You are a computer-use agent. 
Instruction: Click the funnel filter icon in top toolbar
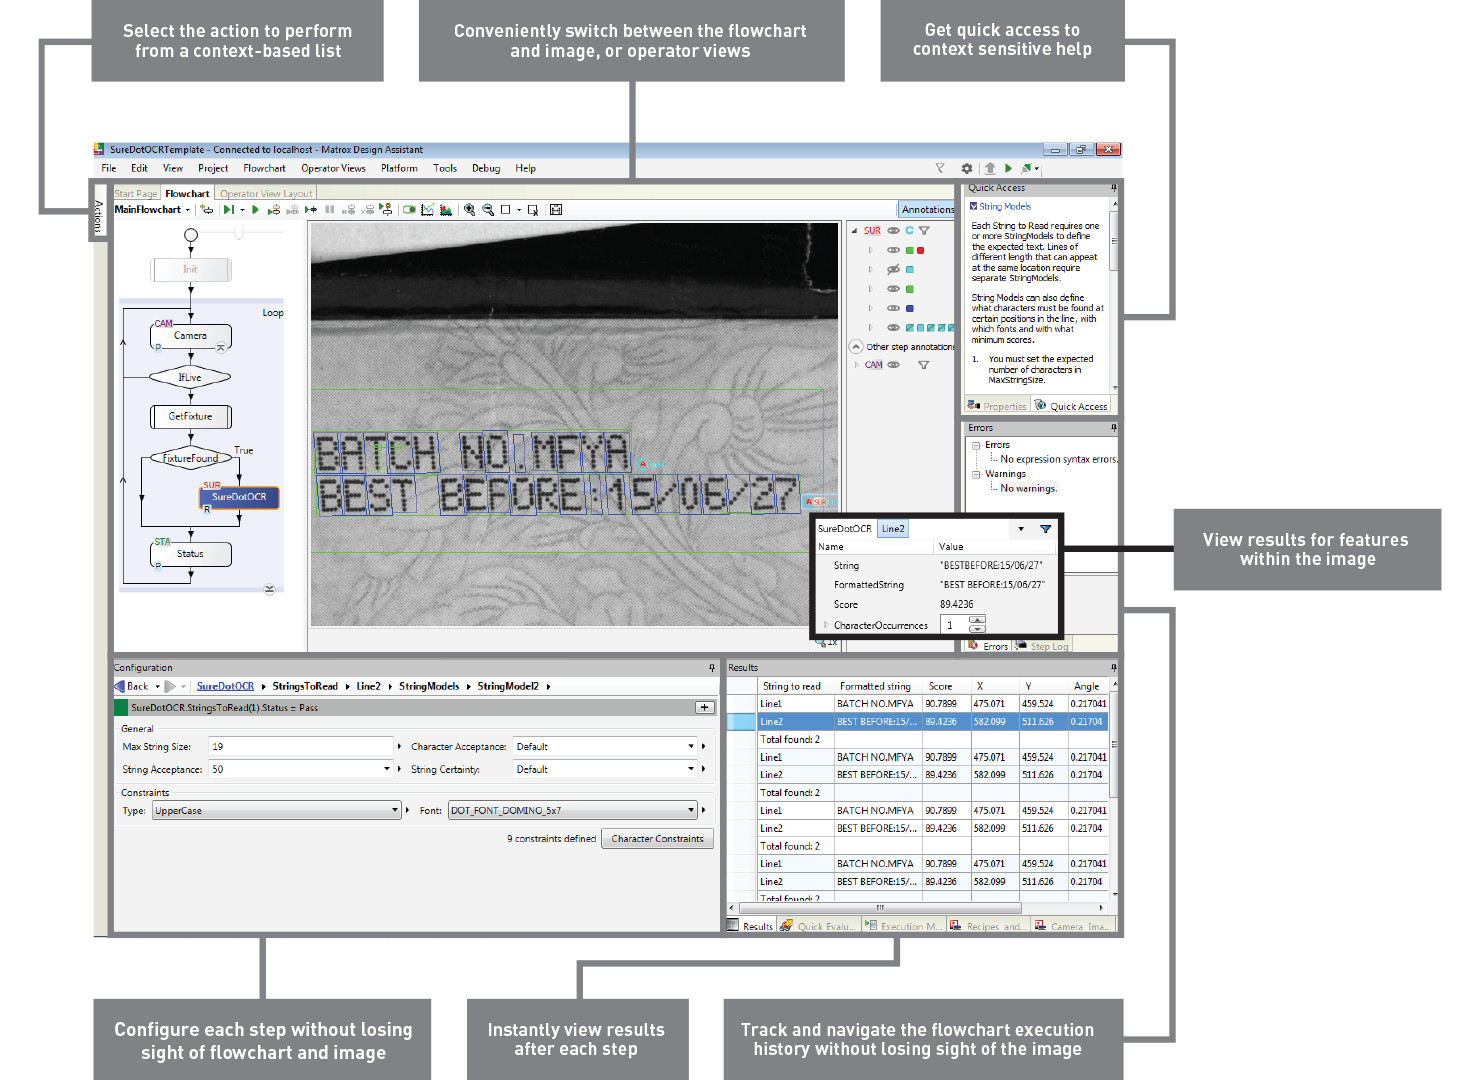(940, 169)
